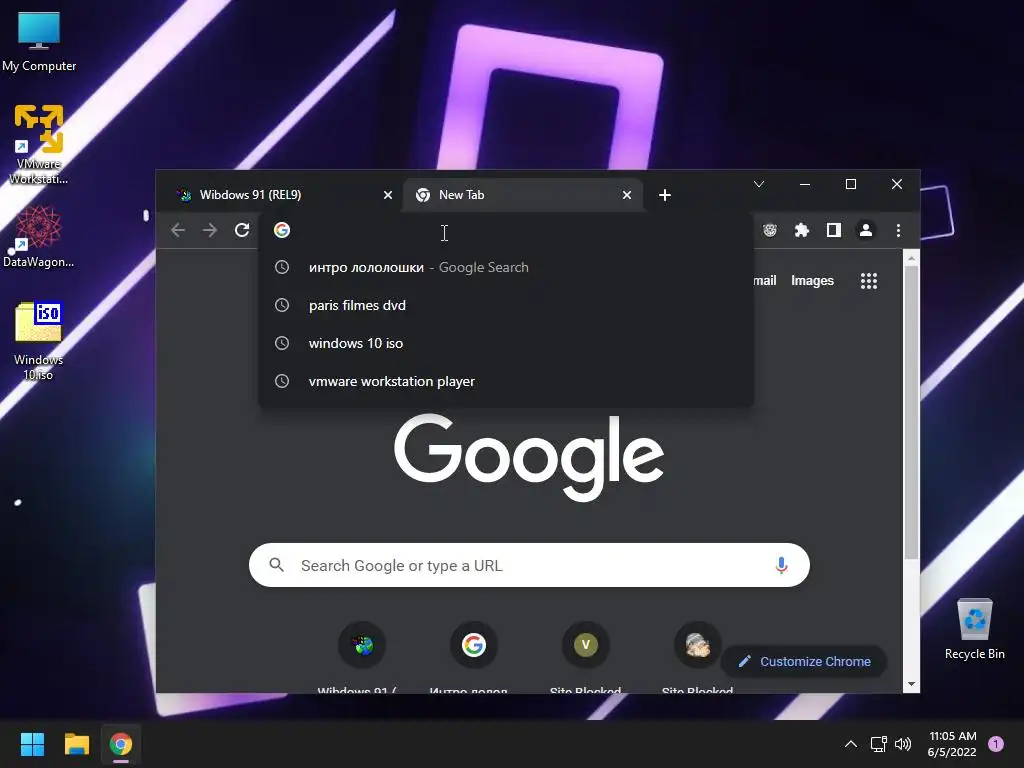1024x768 pixels.
Task: Open the volume control in tray
Action: [x=903, y=744]
